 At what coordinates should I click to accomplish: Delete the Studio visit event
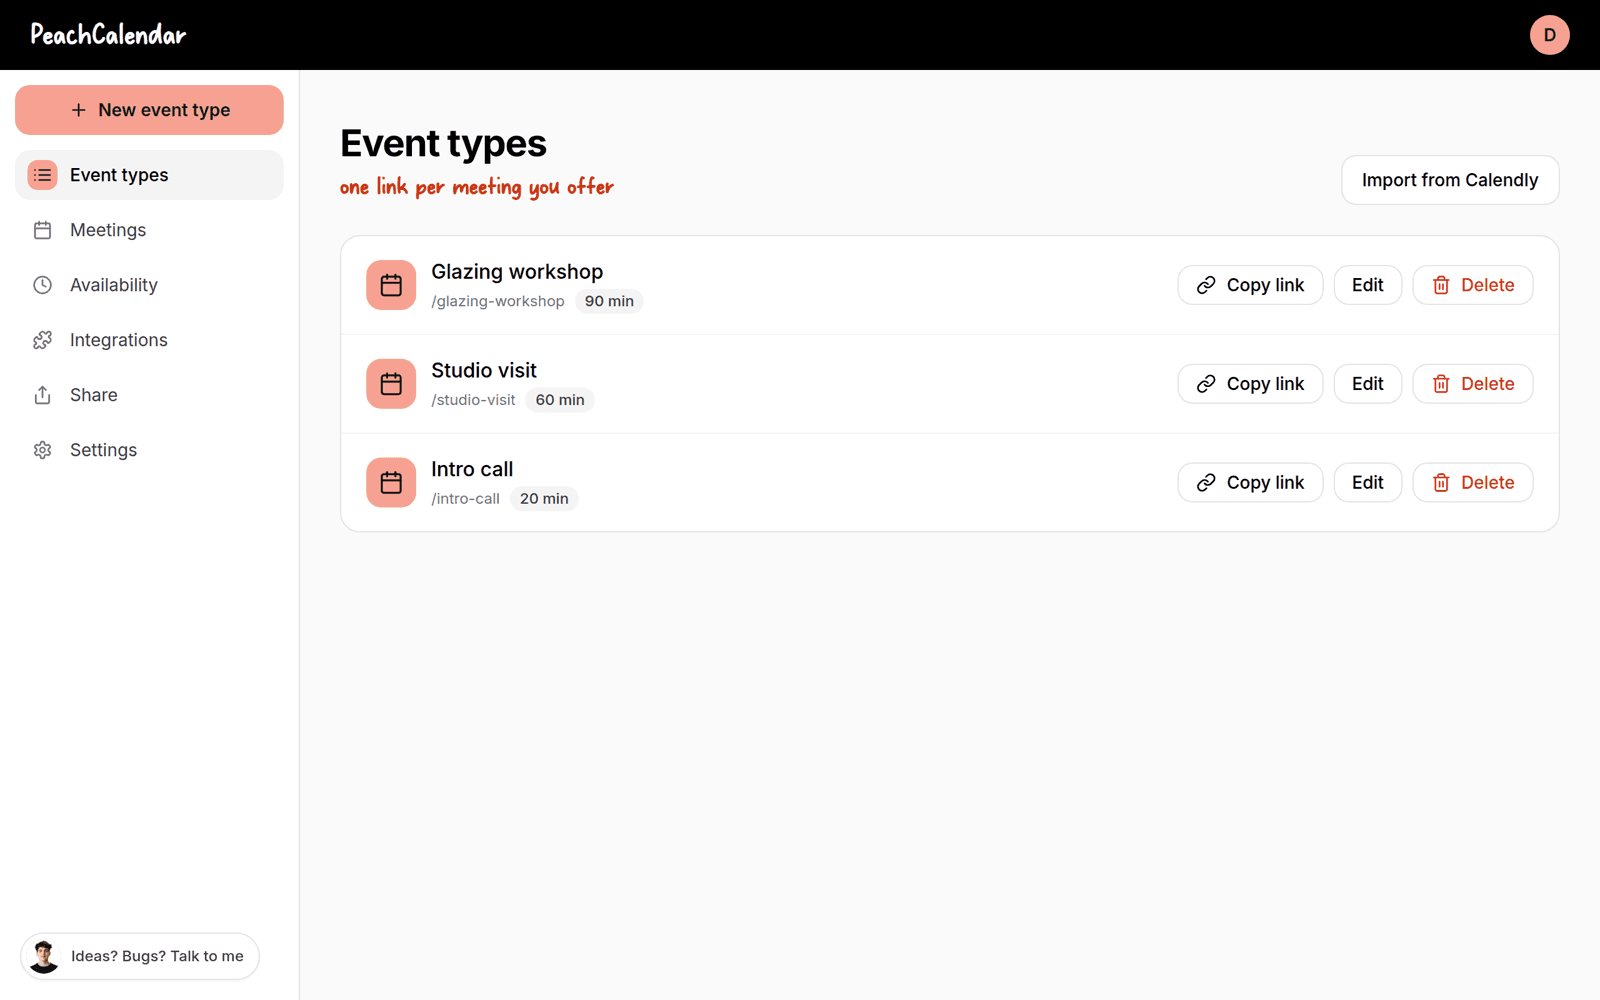pos(1472,384)
